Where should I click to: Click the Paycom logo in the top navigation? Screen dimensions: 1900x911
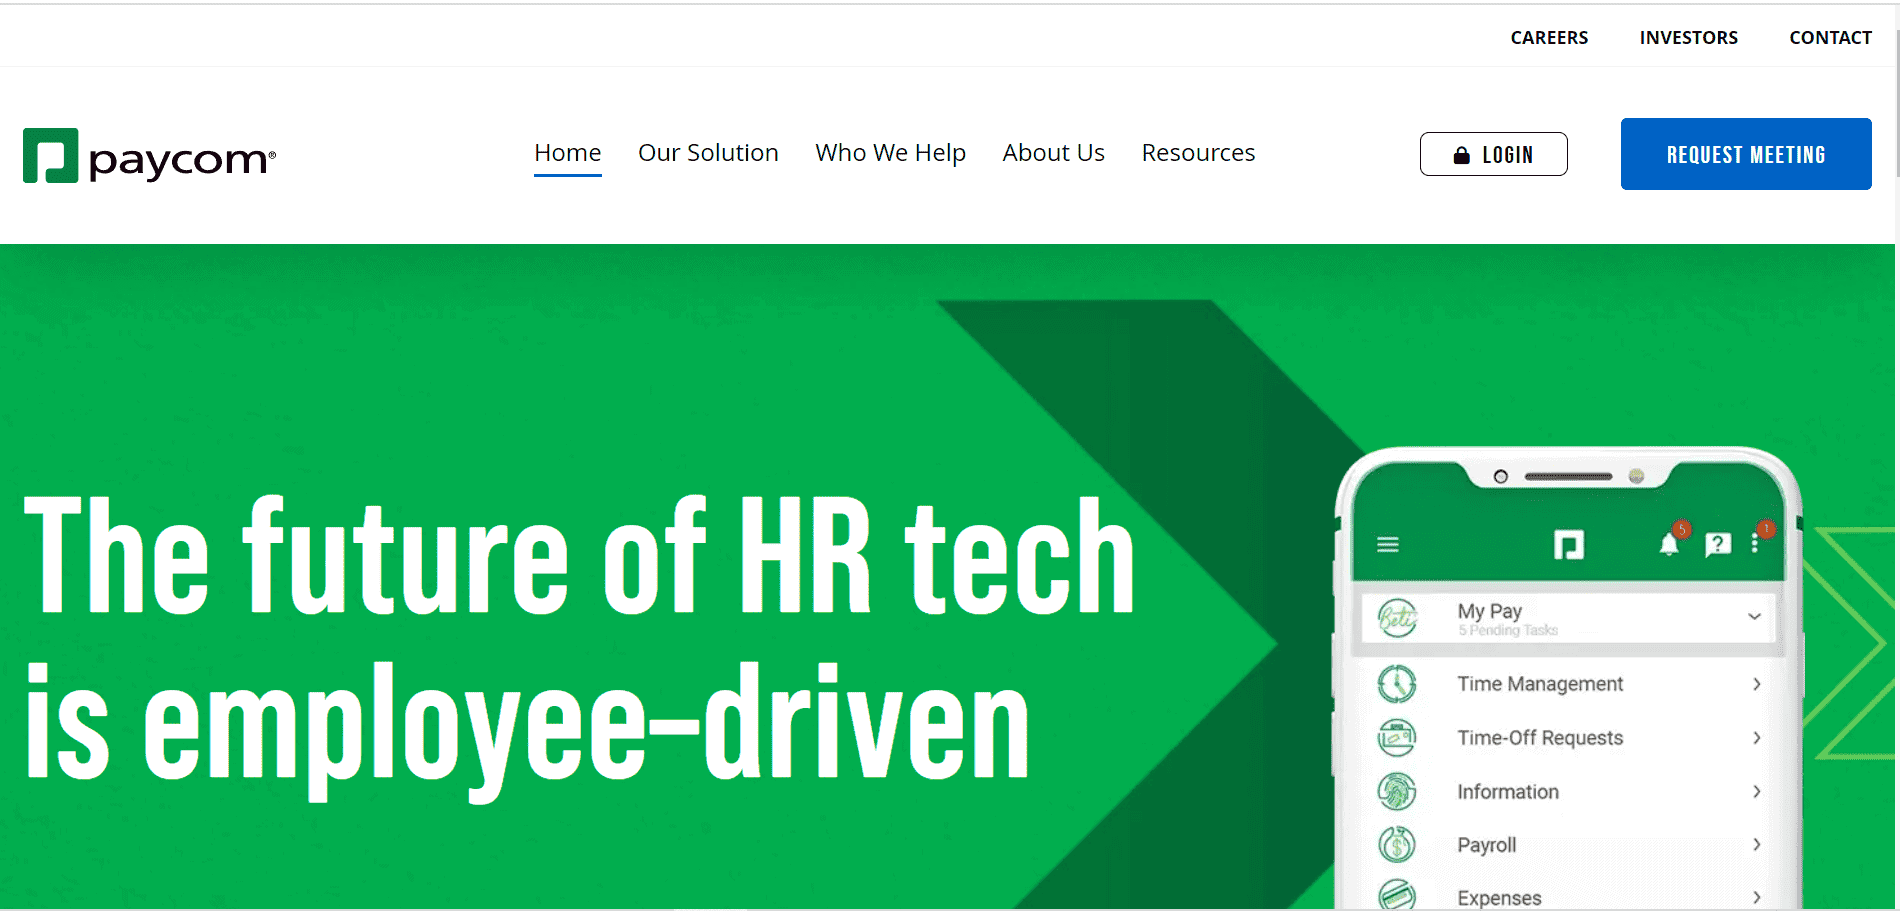(x=148, y=154)
